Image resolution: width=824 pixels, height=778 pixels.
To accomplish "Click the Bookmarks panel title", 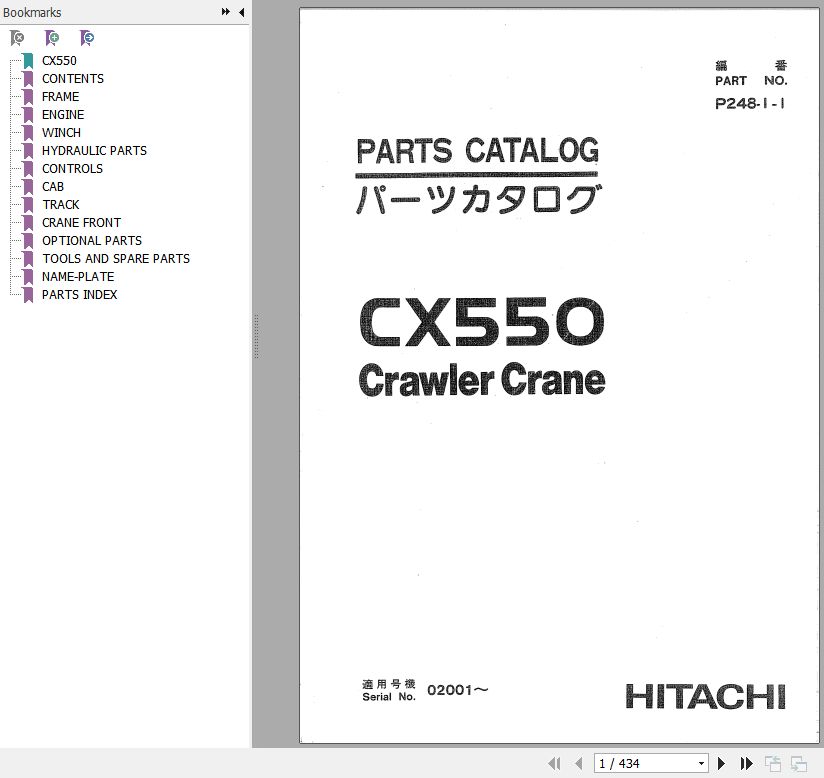I will (32, 12).
